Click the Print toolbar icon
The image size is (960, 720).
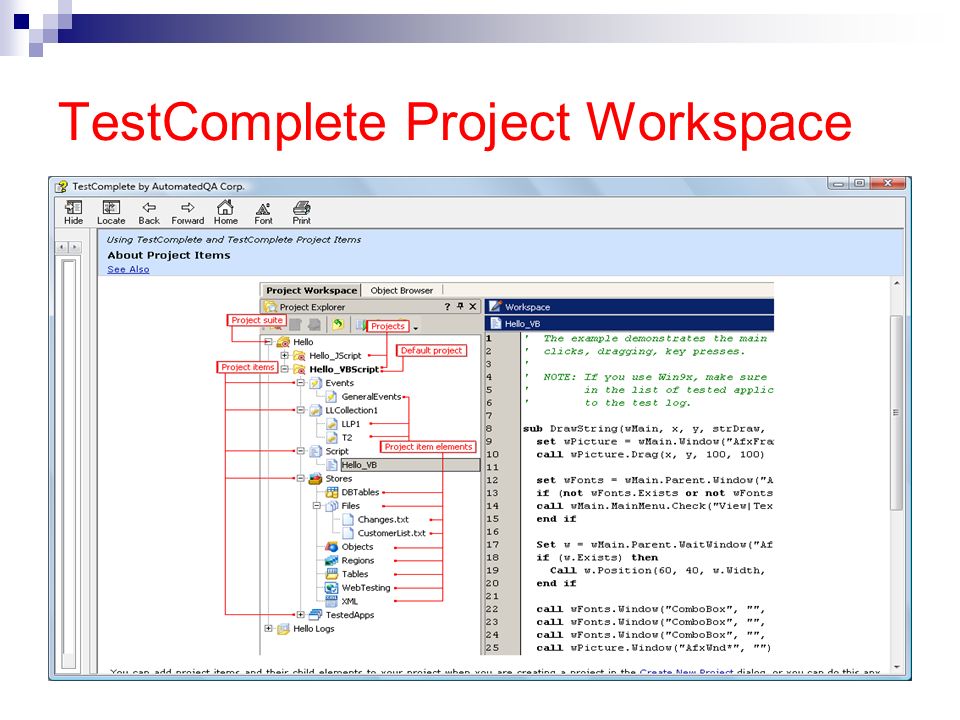[x=301, y=208]
